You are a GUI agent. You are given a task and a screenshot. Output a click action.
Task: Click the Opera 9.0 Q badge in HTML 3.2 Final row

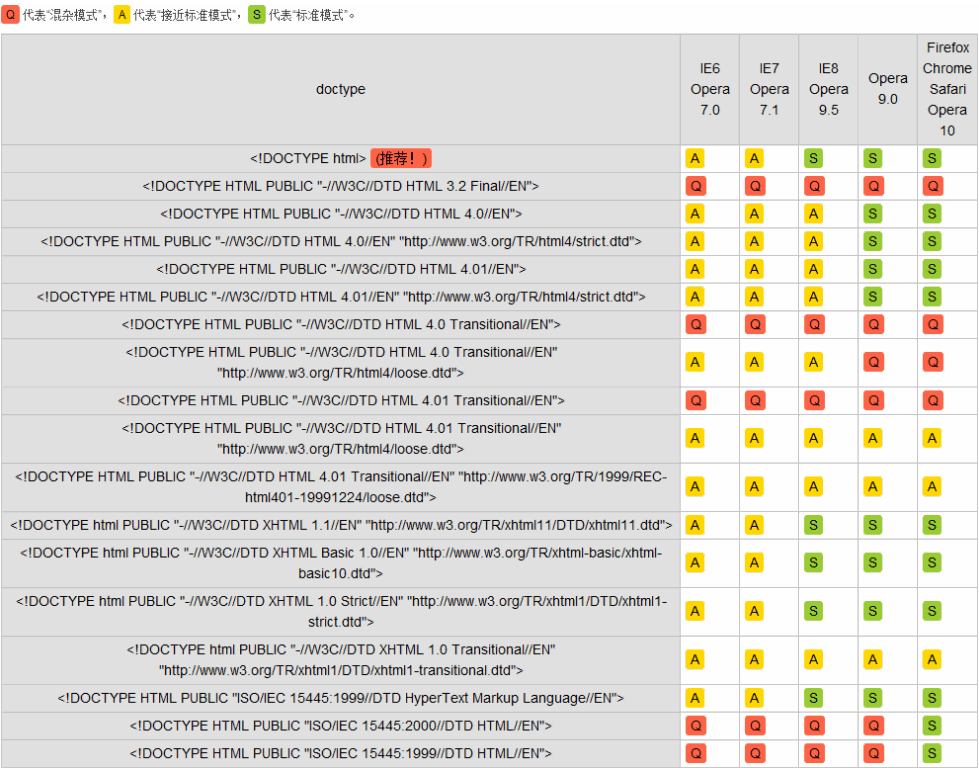click(873, 186)
